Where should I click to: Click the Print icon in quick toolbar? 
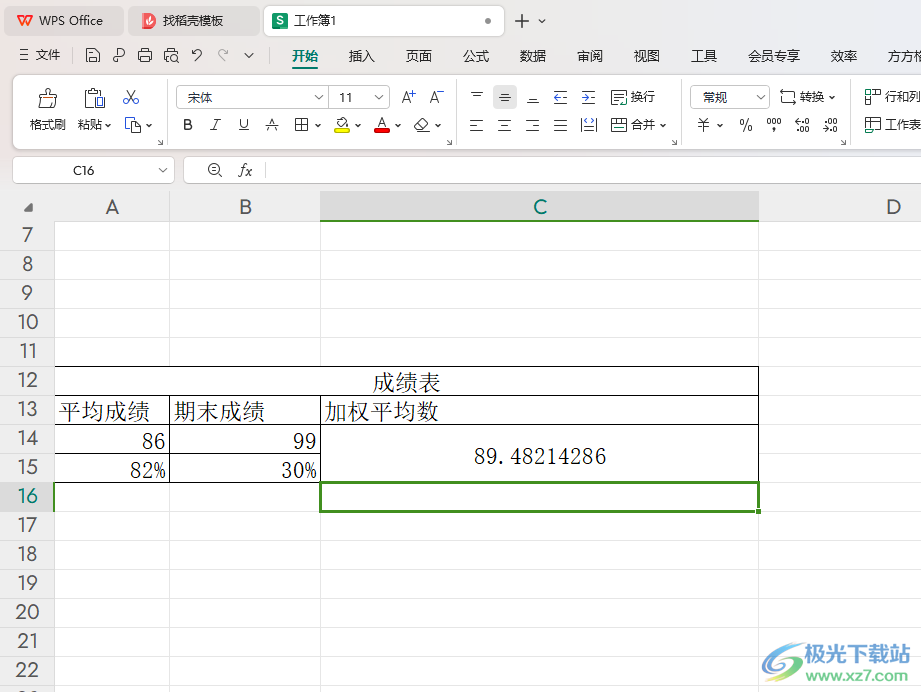[144, 56]
